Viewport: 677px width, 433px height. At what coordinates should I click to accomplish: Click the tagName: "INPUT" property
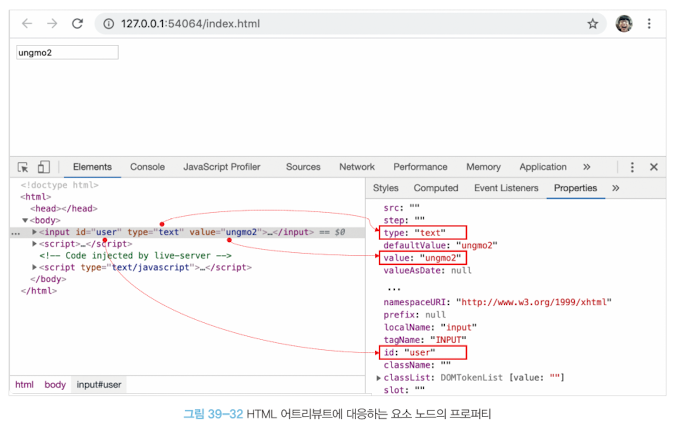pos(425,340)
